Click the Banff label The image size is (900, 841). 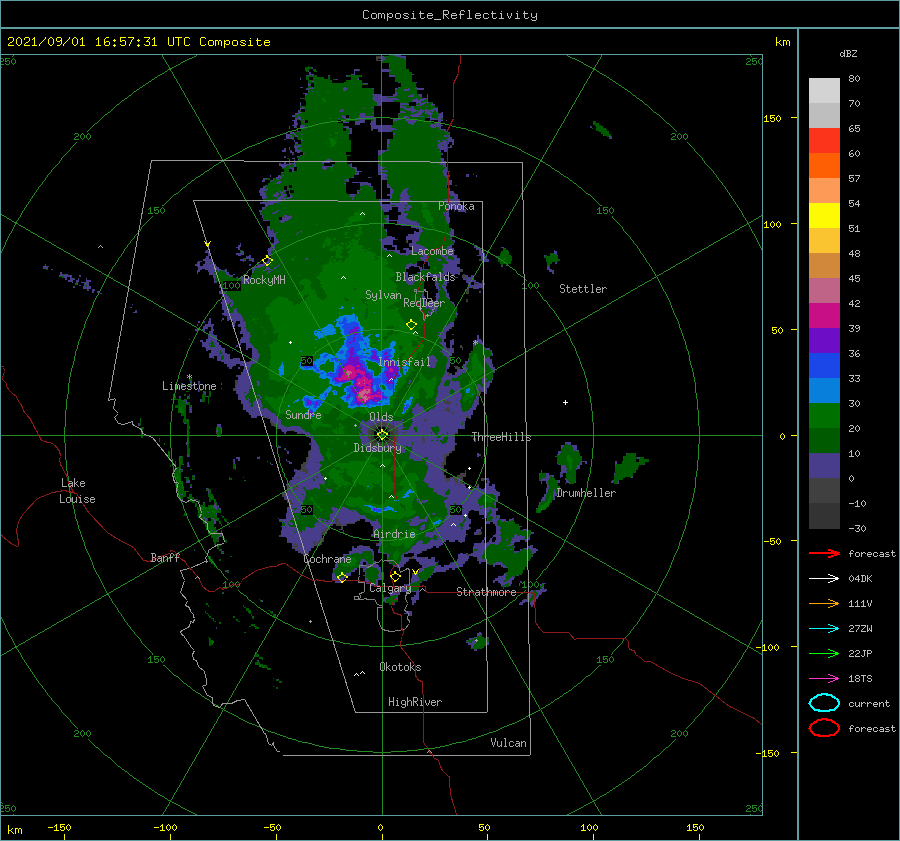pyautogui.click(x=165, y=557)
